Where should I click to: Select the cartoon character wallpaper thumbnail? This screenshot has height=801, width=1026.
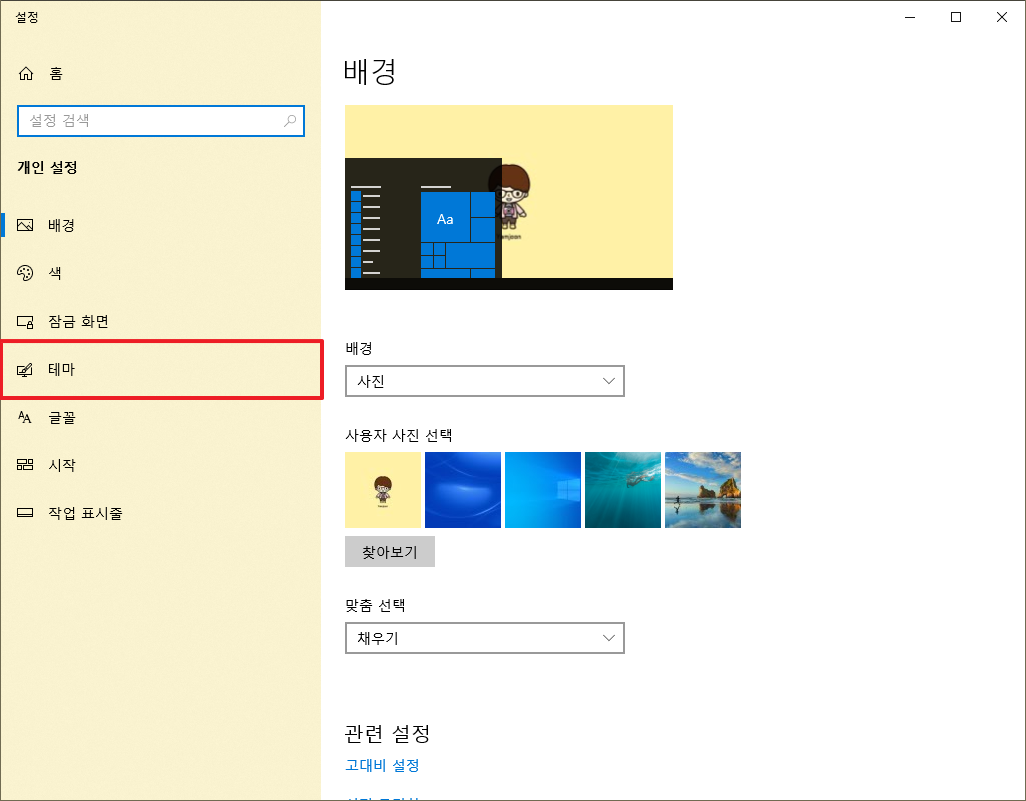coord(383,490)
